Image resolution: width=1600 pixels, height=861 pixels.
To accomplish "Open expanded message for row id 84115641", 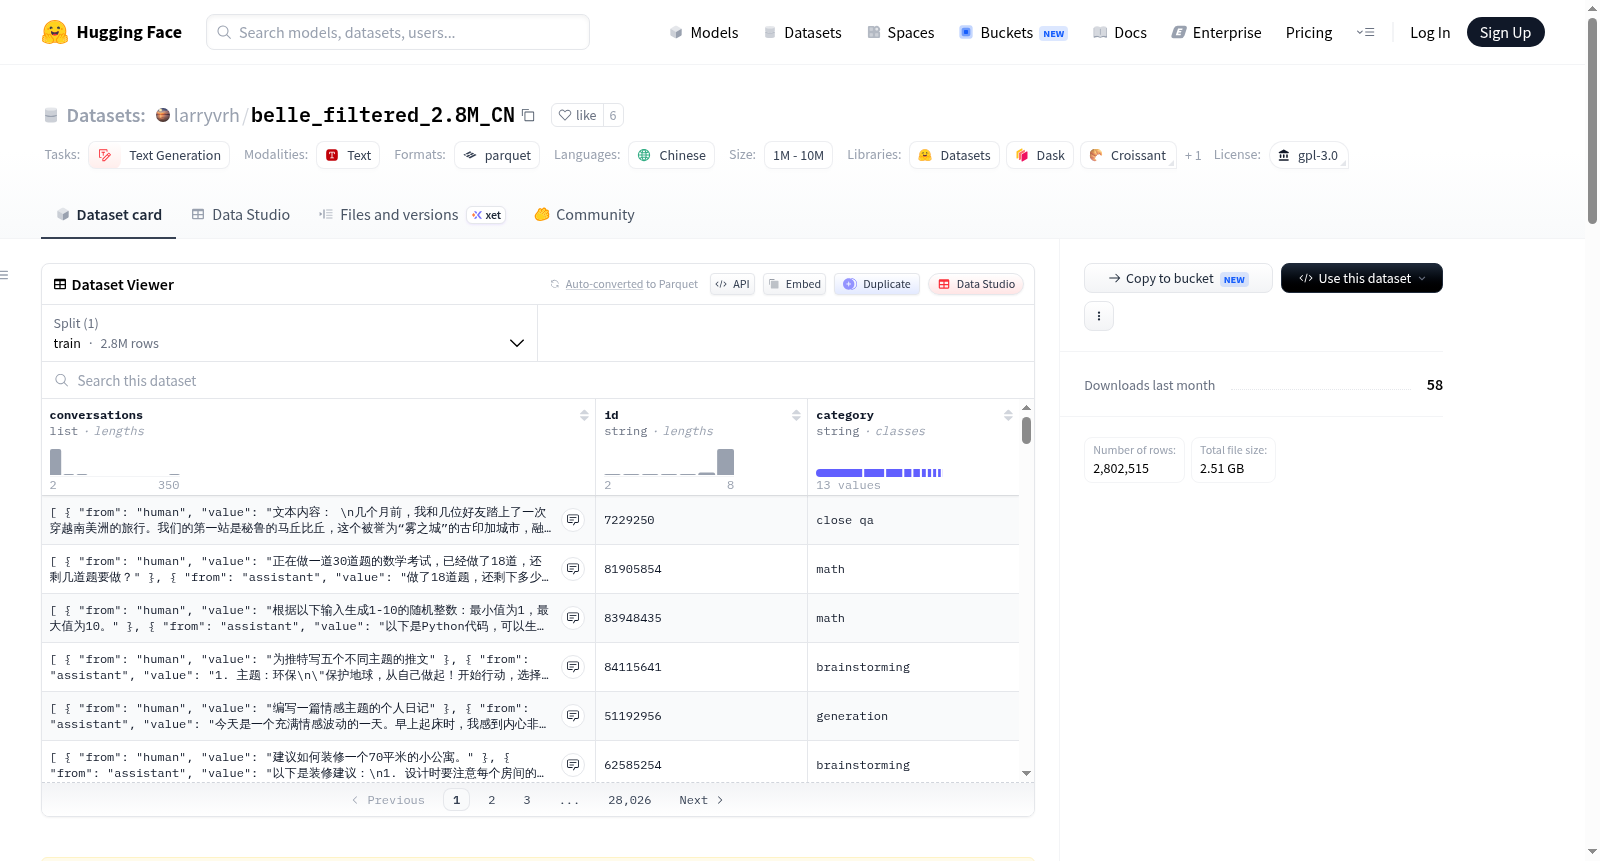I will point(573,667).
